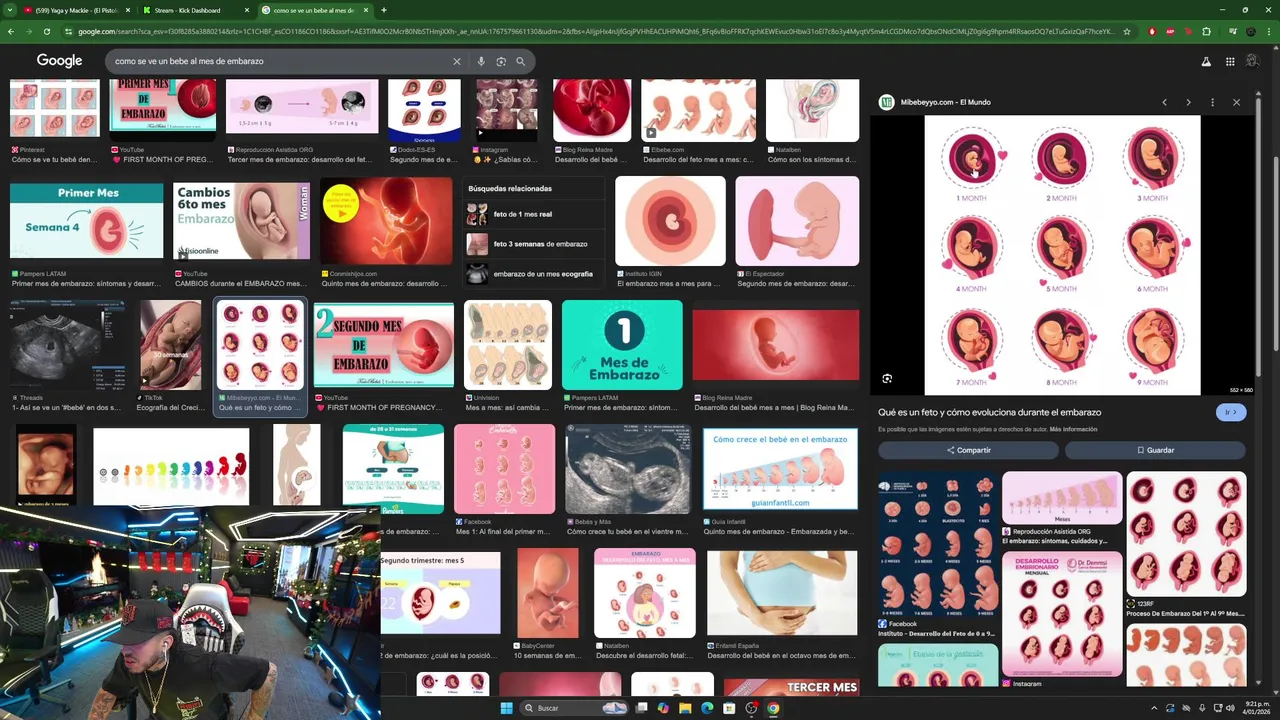
Task: Select the Google search results tab
Action: click(312, 10)
